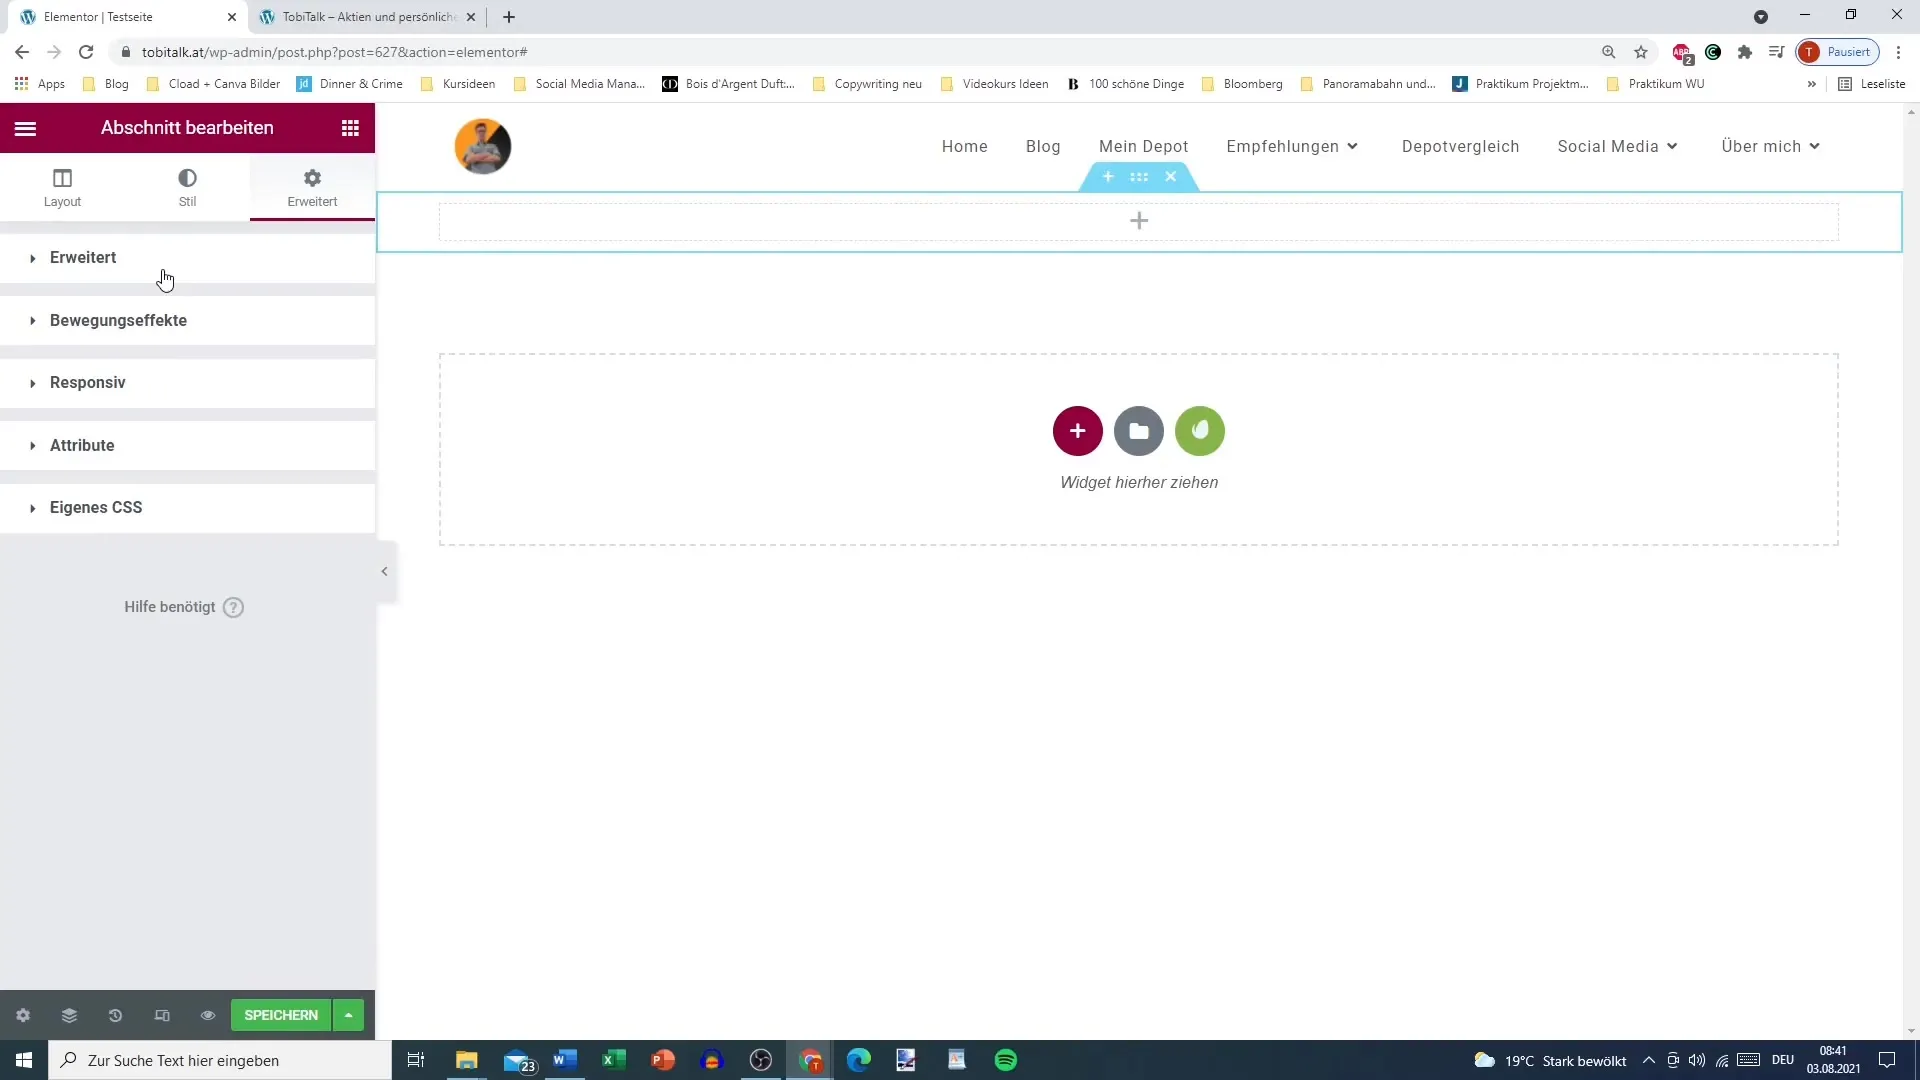This screenshot has height=1080, width=1920.
Task: Open the Blog bookmark folder
Action: pyautogui.click(x=105, y=84)
